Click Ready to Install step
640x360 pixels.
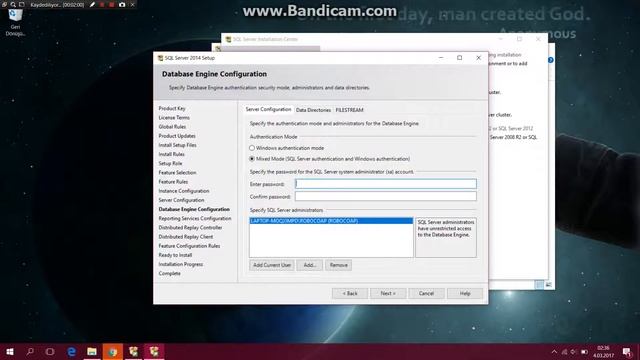[175, 255]
